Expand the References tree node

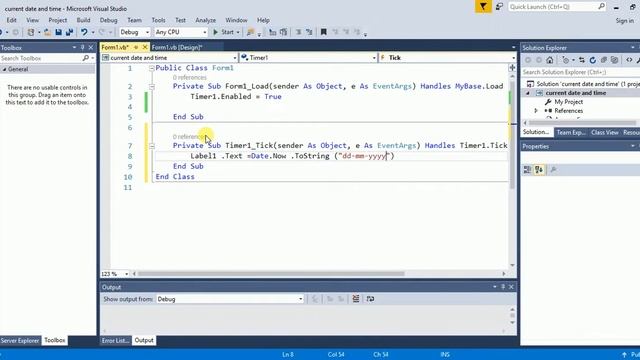click(x=536, y=111)
